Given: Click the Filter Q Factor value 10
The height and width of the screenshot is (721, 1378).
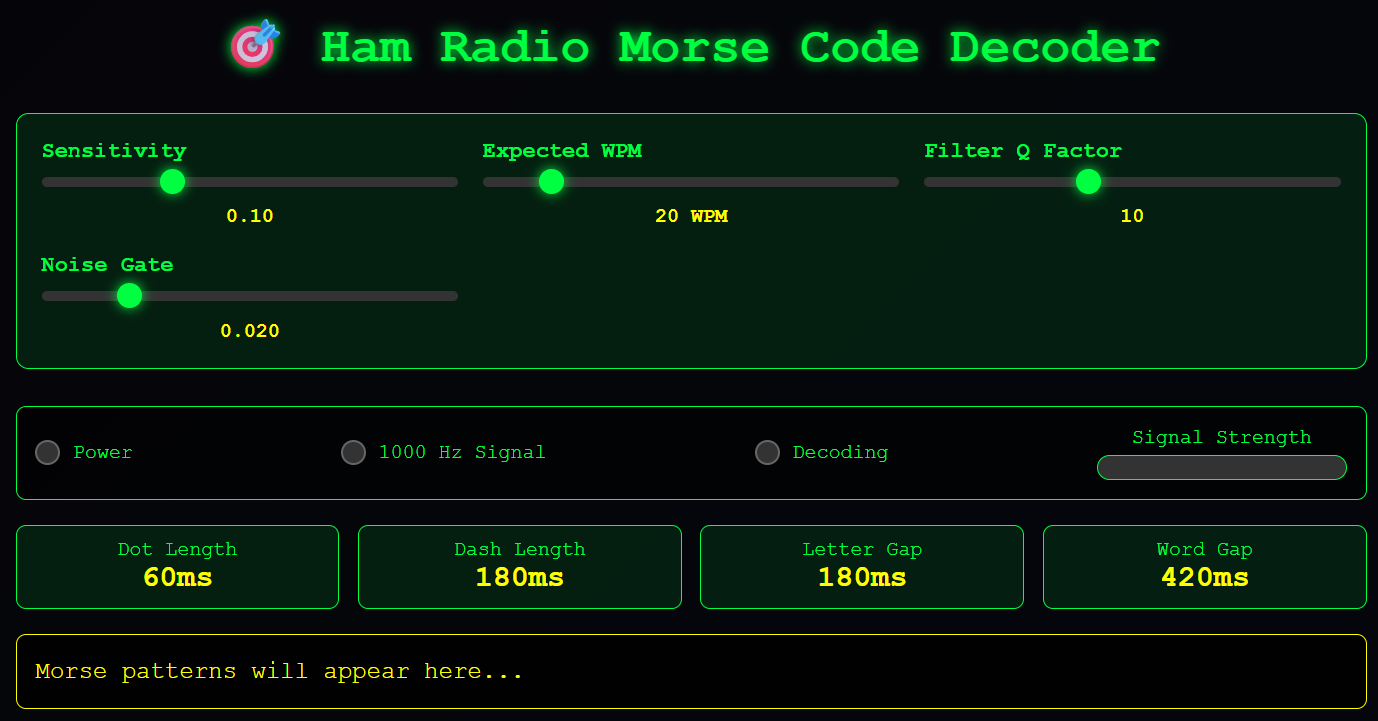Looking at the screenshot, I should point(1132,216).
